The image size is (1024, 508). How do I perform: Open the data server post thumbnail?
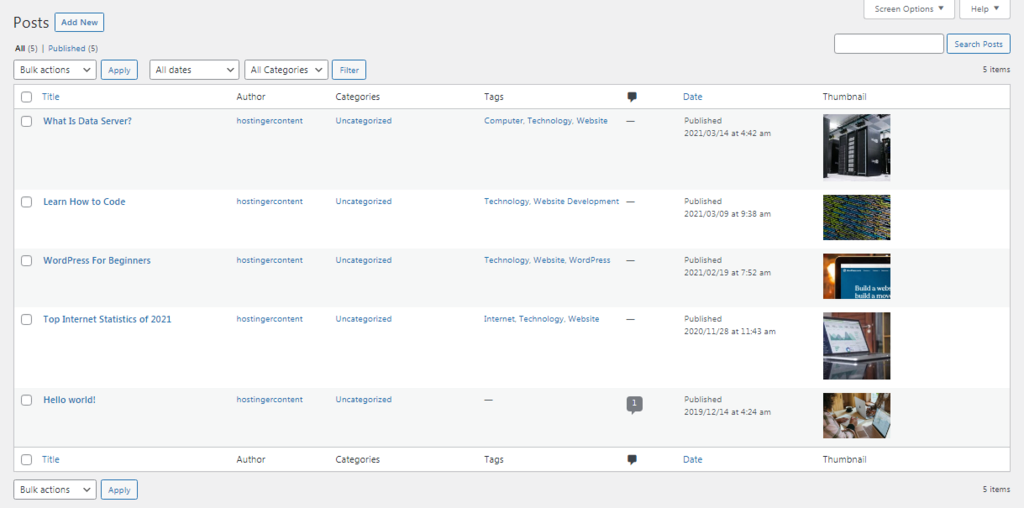[x=856, y=146]
